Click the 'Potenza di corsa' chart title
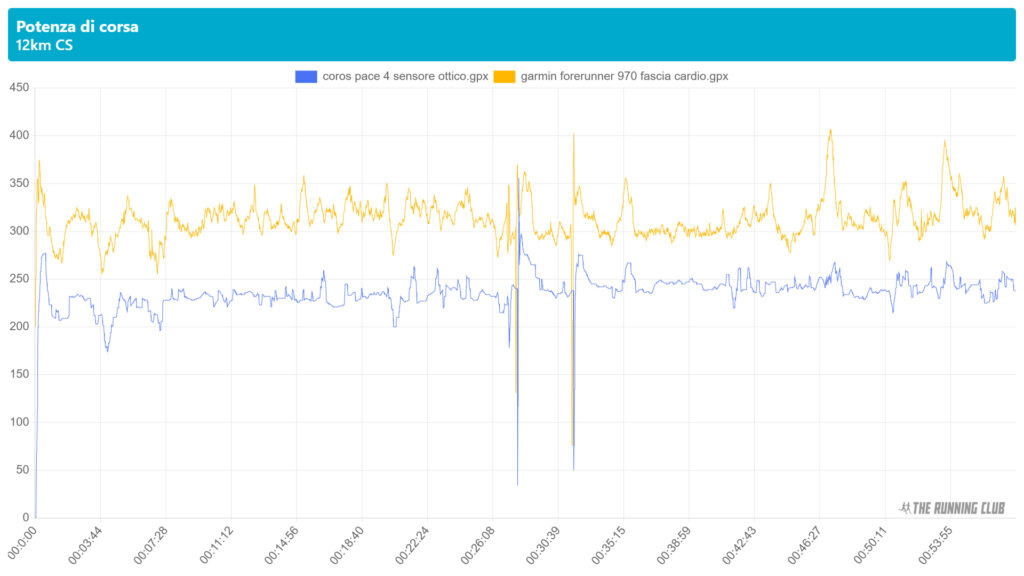The height and width of the screenshot is (576, 1024). tap(77, 27)
